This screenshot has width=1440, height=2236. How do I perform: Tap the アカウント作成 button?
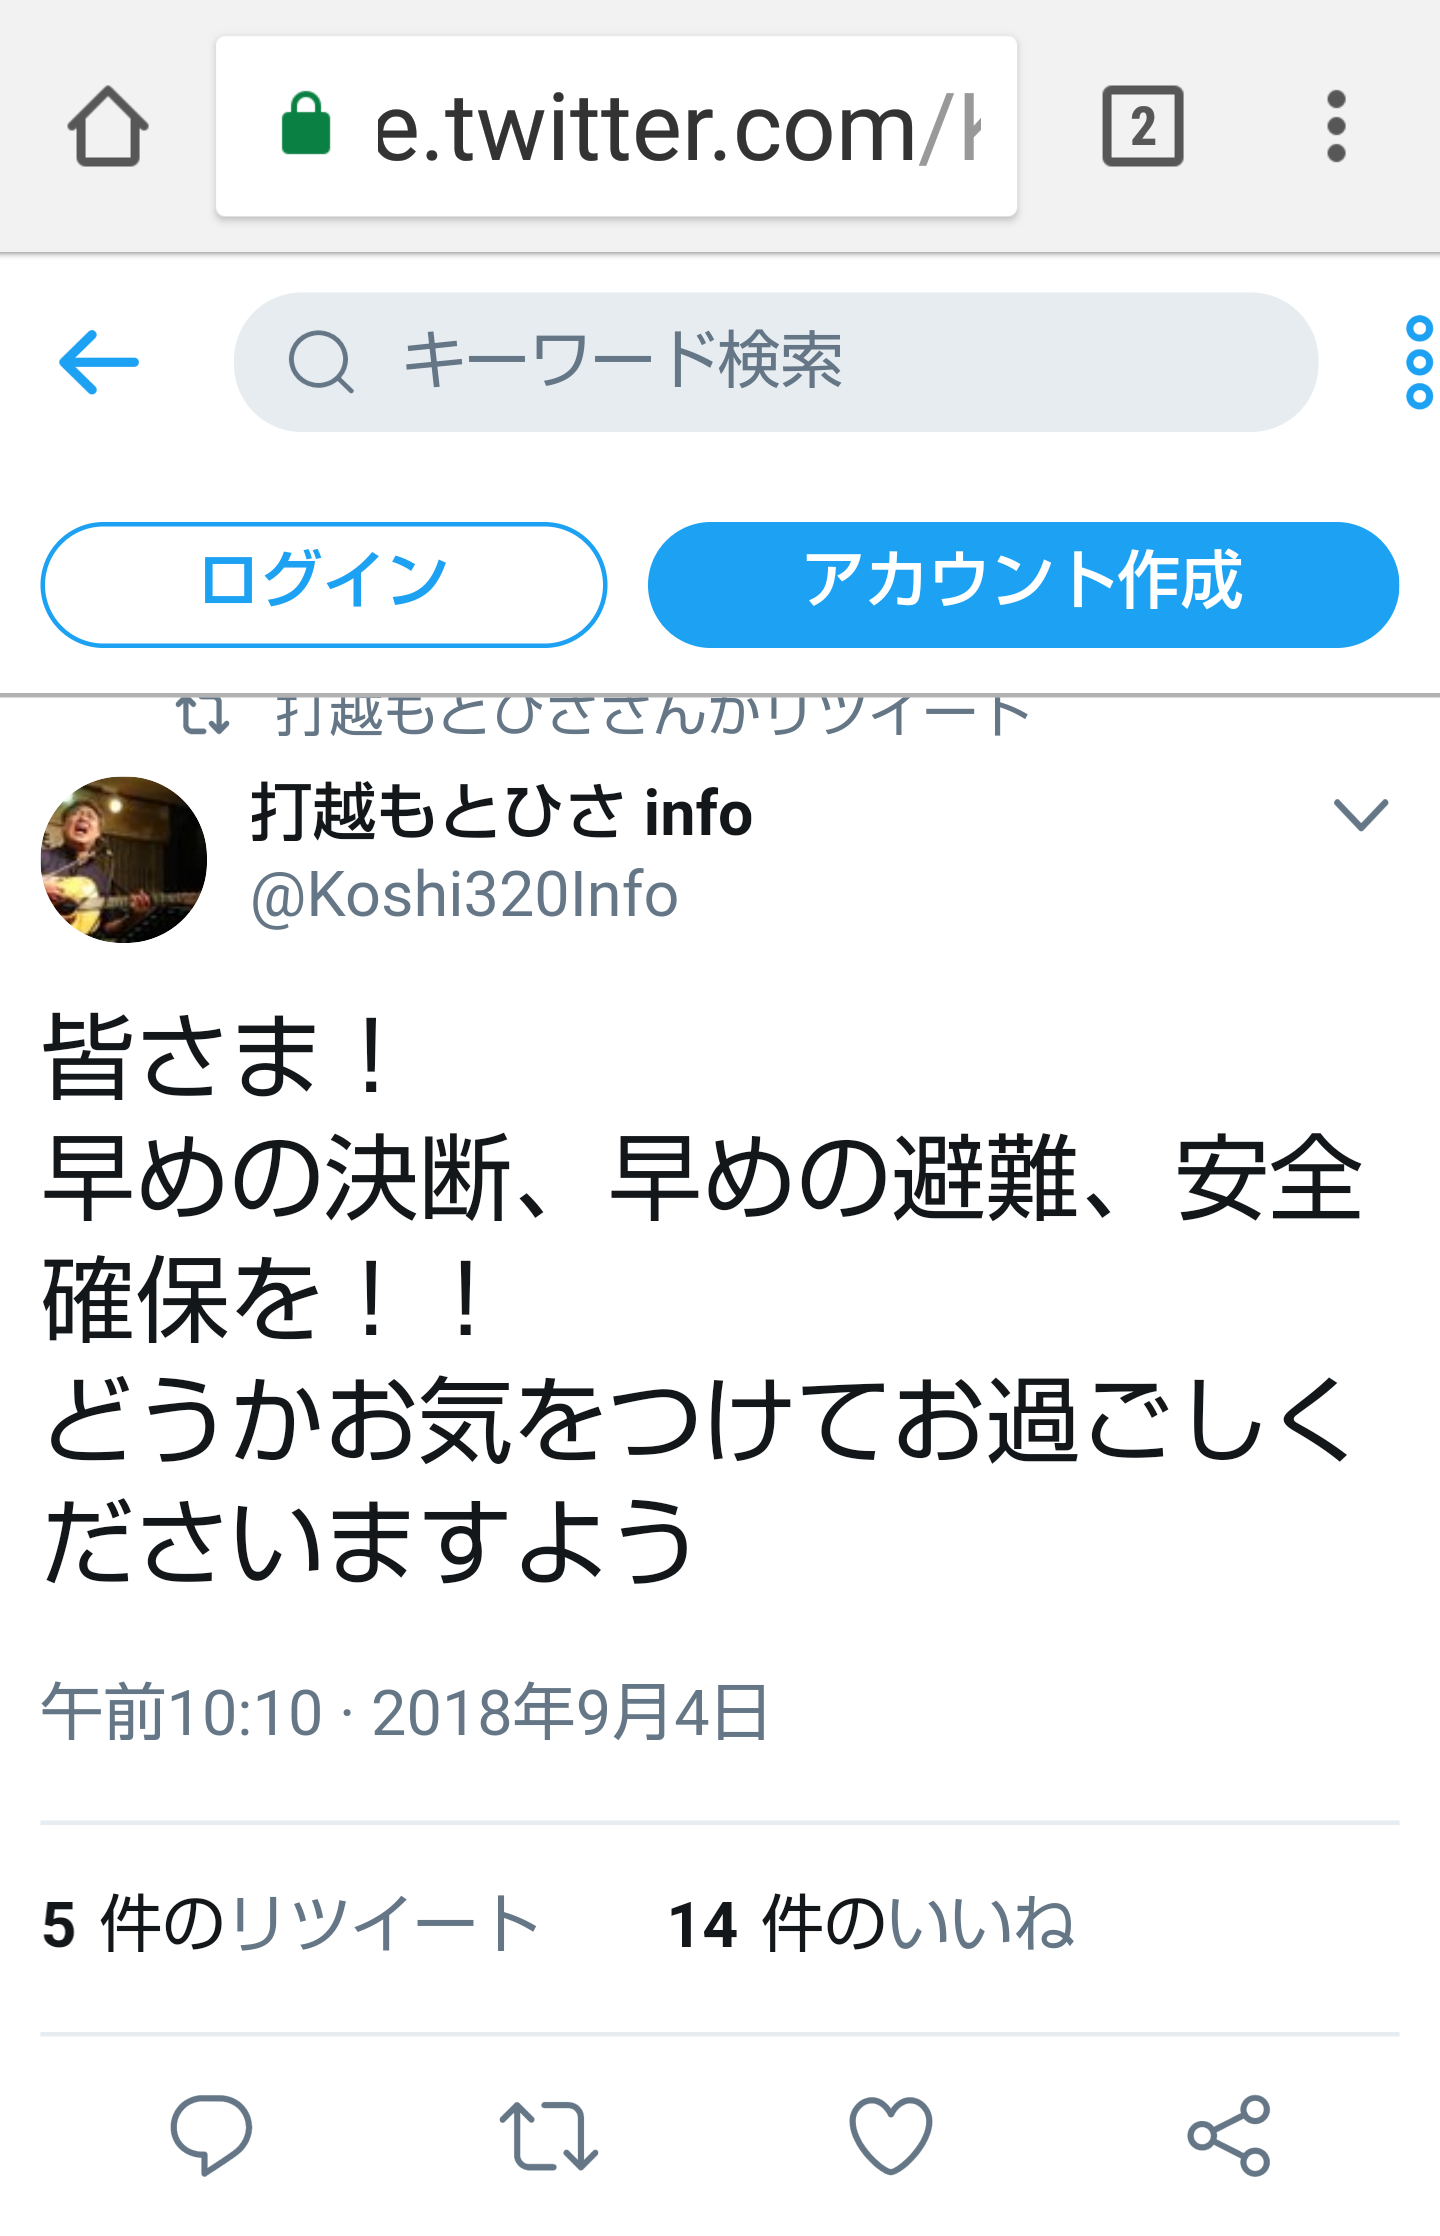pos(1023,584)
